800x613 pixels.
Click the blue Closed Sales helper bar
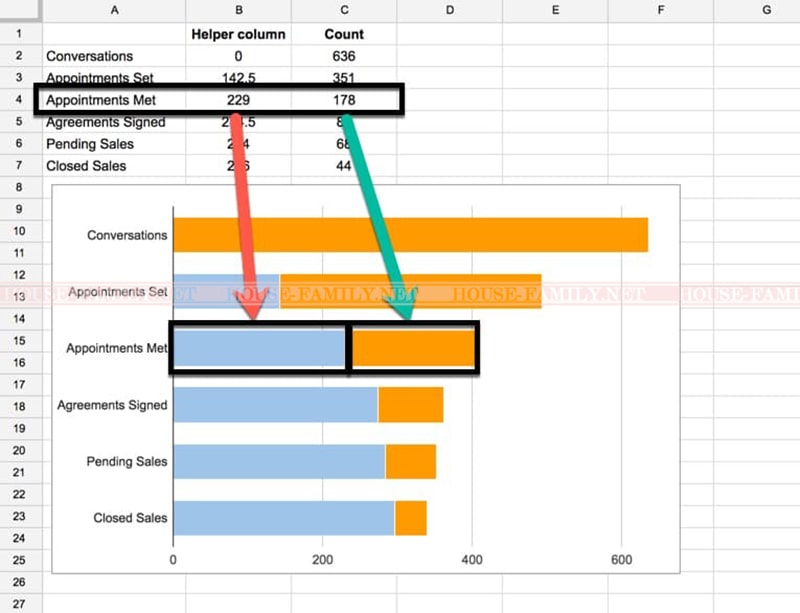point(284,518)
